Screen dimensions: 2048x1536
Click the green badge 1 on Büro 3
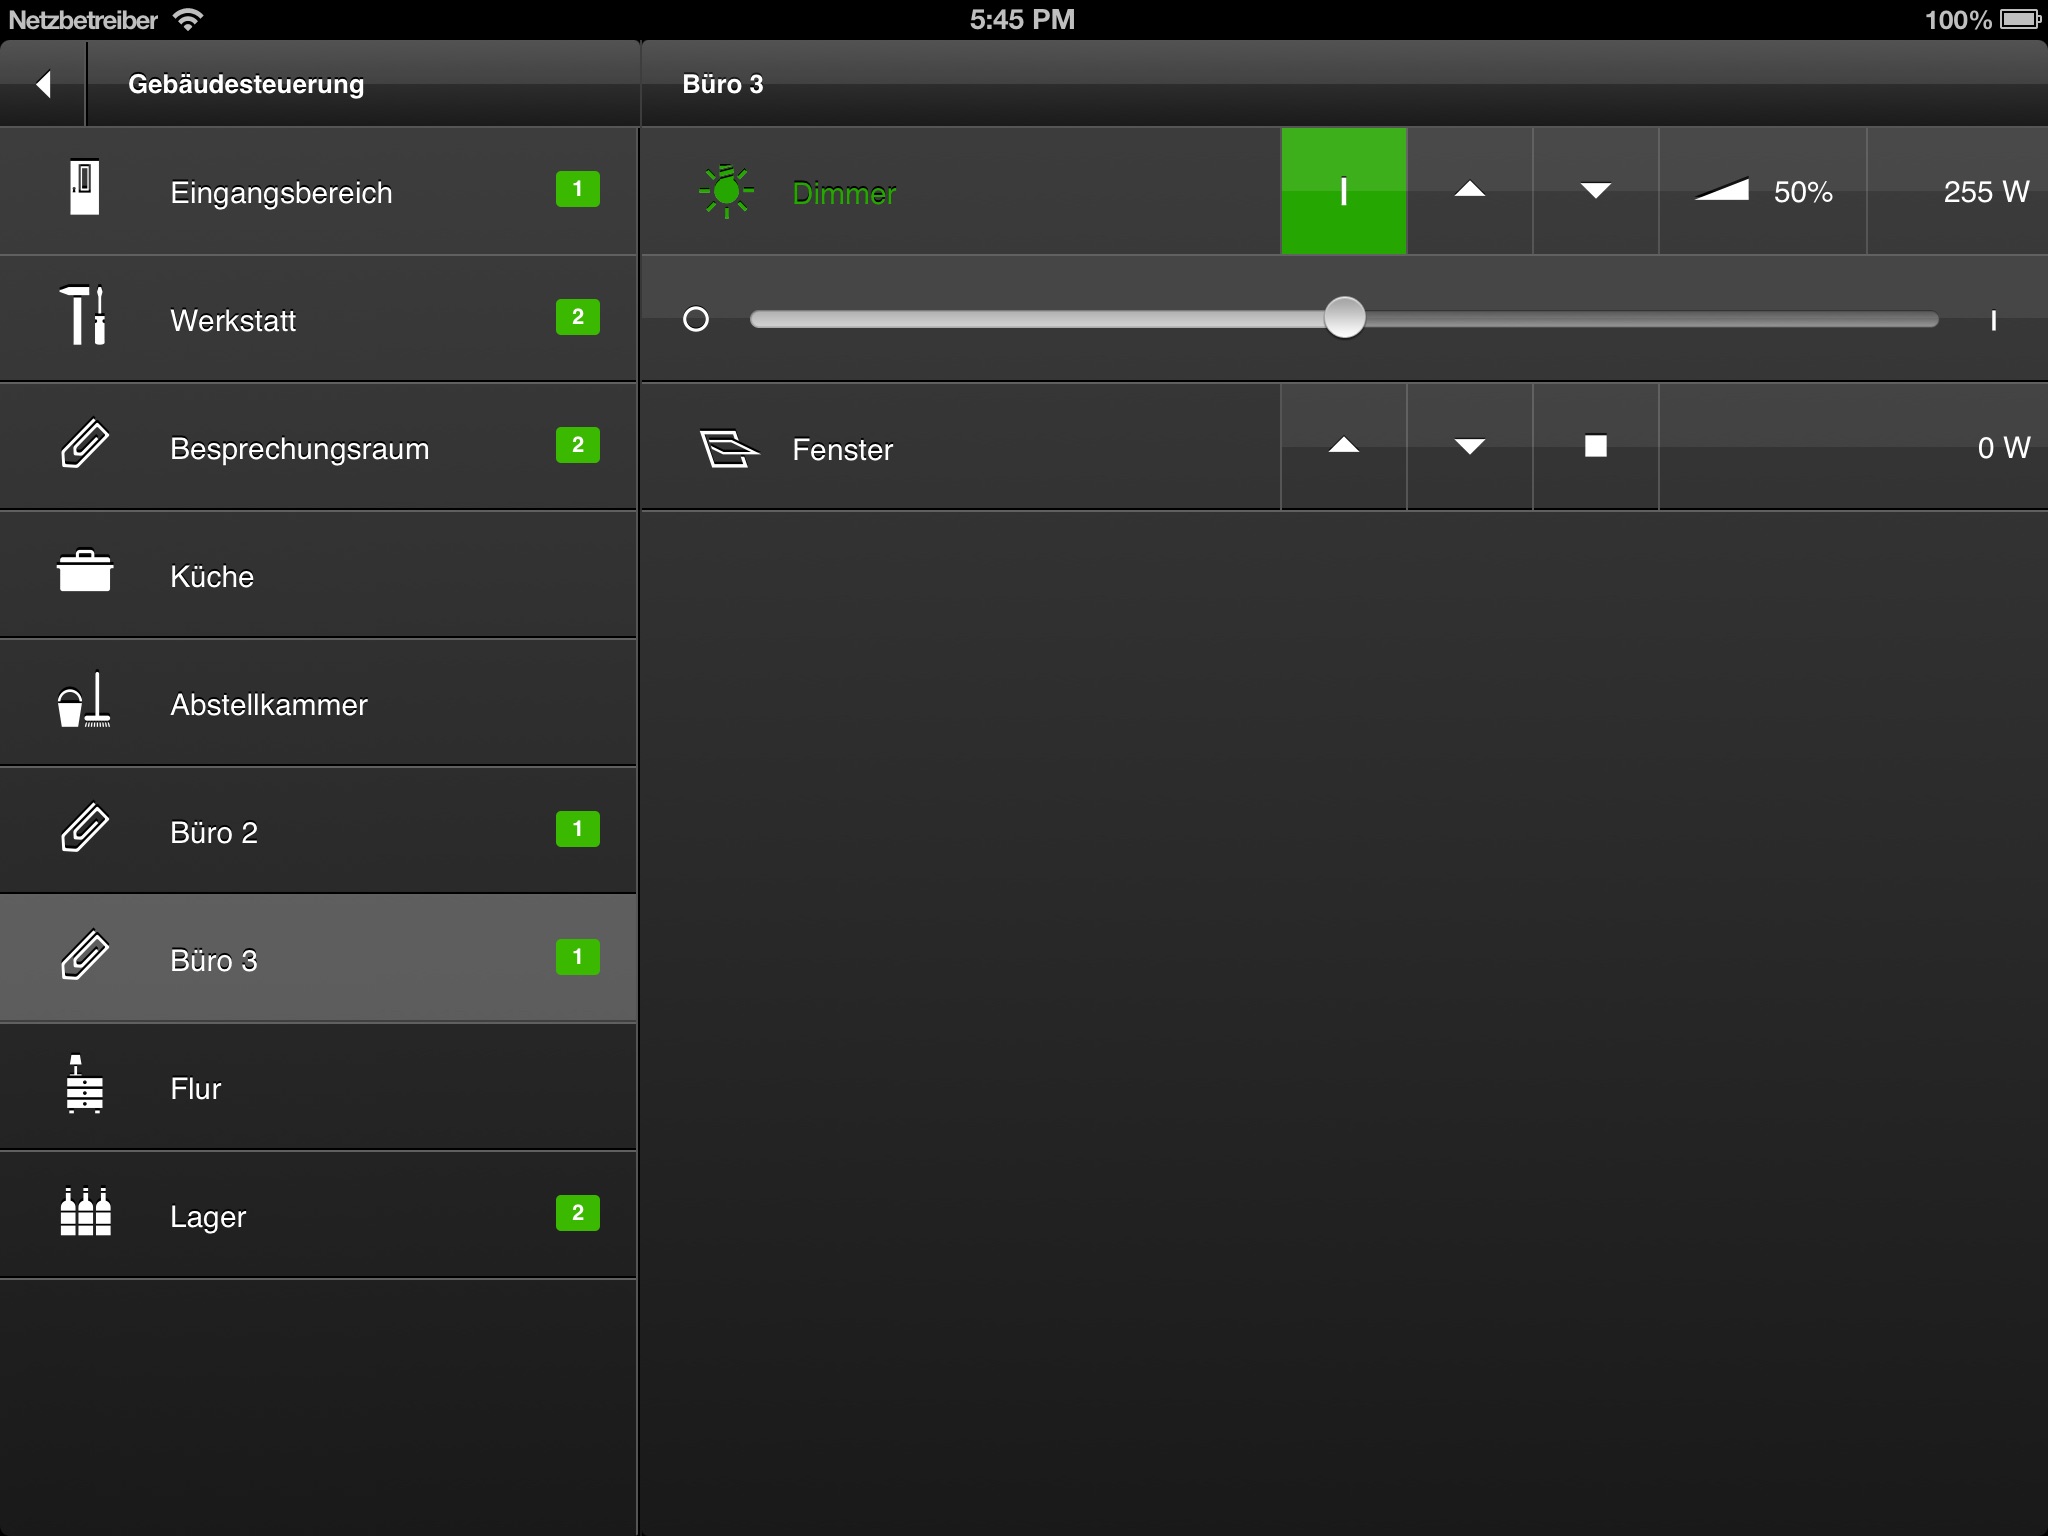(x=578, y=957)
